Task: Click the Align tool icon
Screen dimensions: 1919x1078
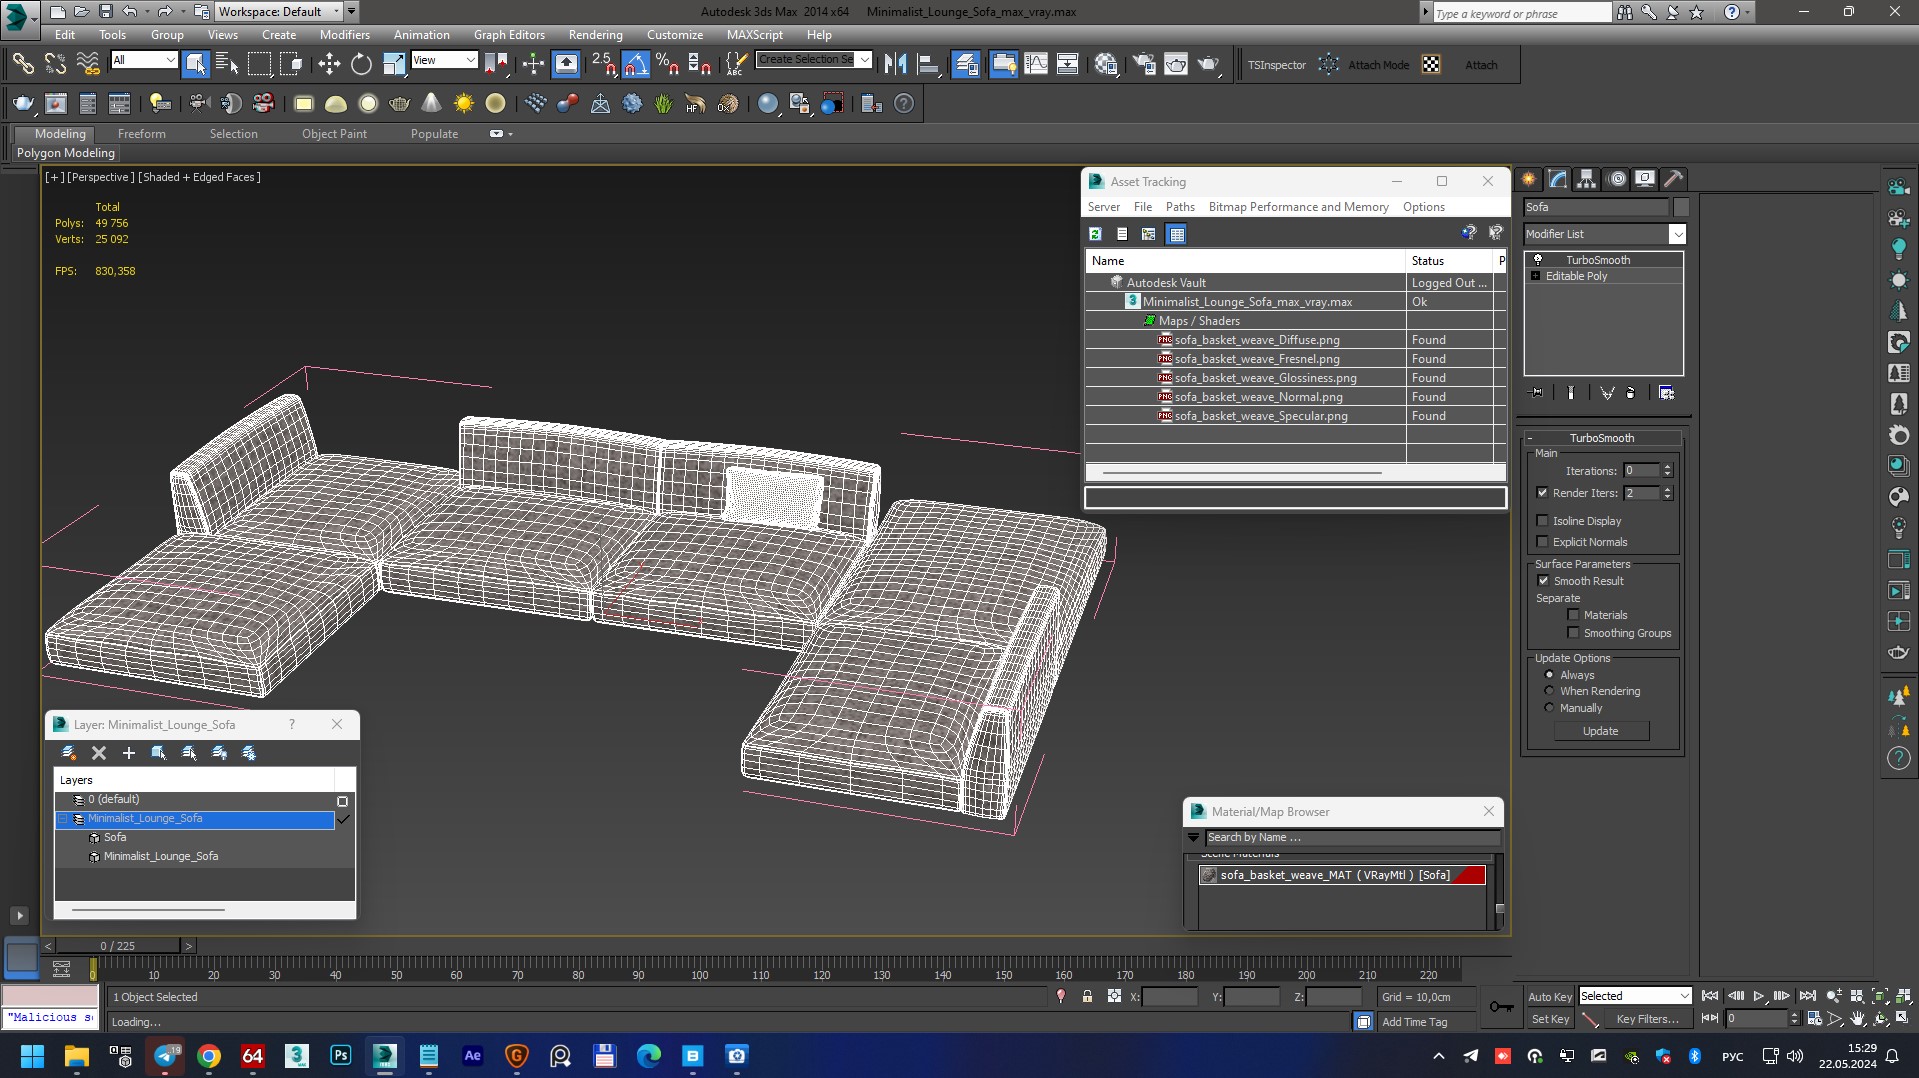Action: 927,65
